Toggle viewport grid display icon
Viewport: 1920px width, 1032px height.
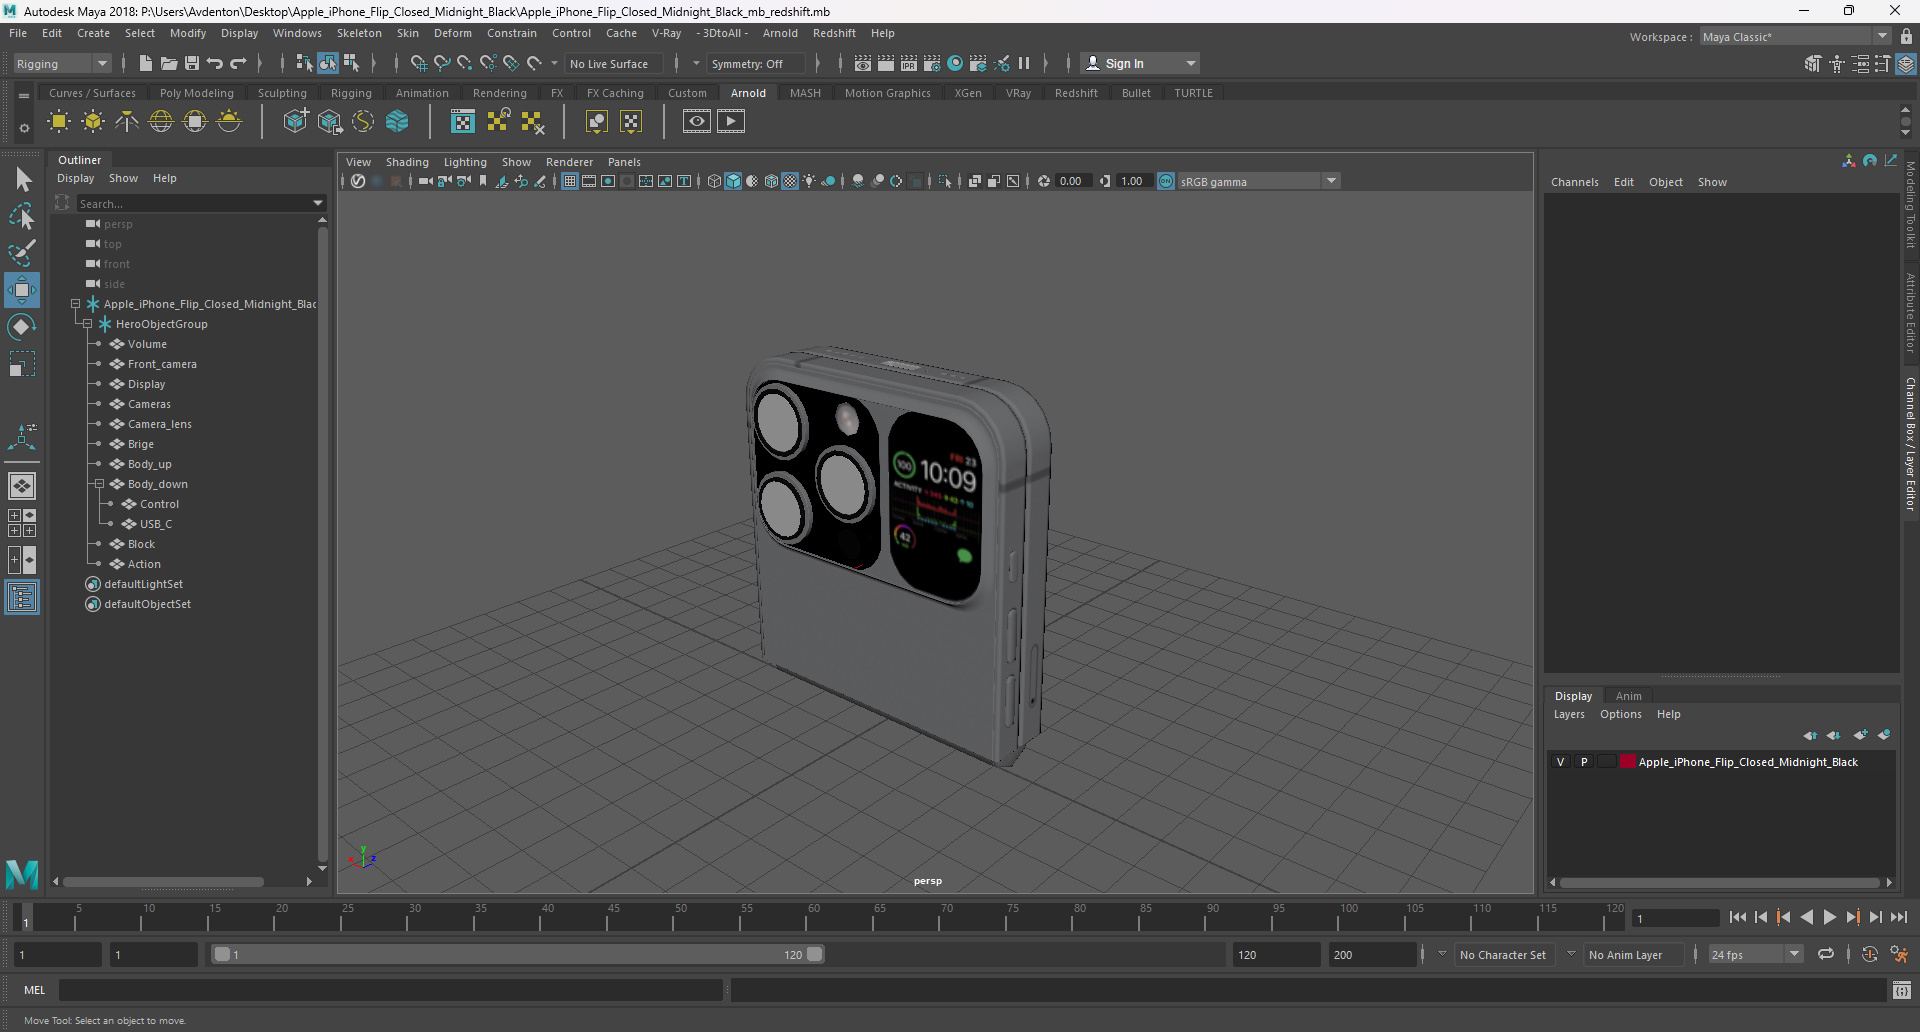coord(570,181)
